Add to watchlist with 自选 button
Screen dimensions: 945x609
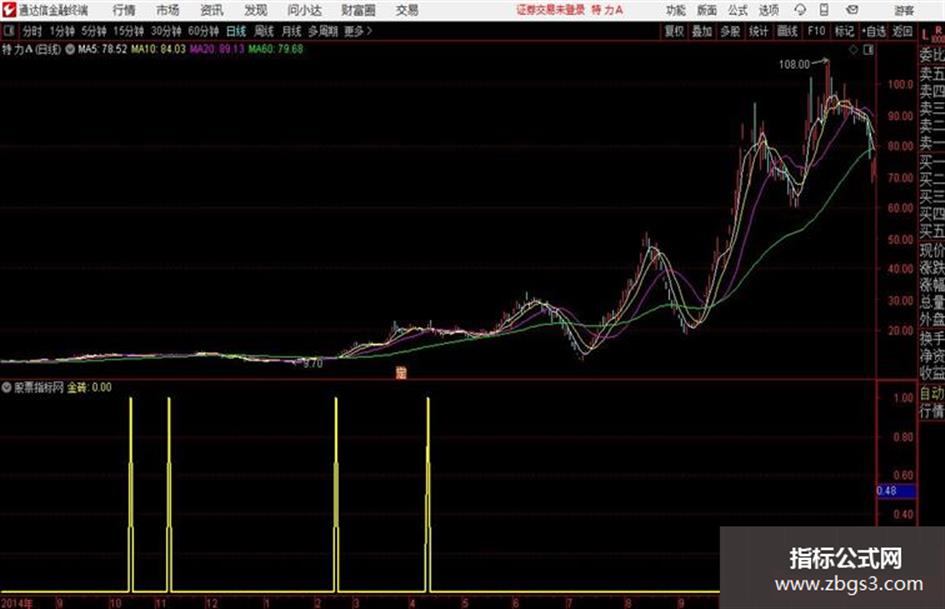coord(874,31)
